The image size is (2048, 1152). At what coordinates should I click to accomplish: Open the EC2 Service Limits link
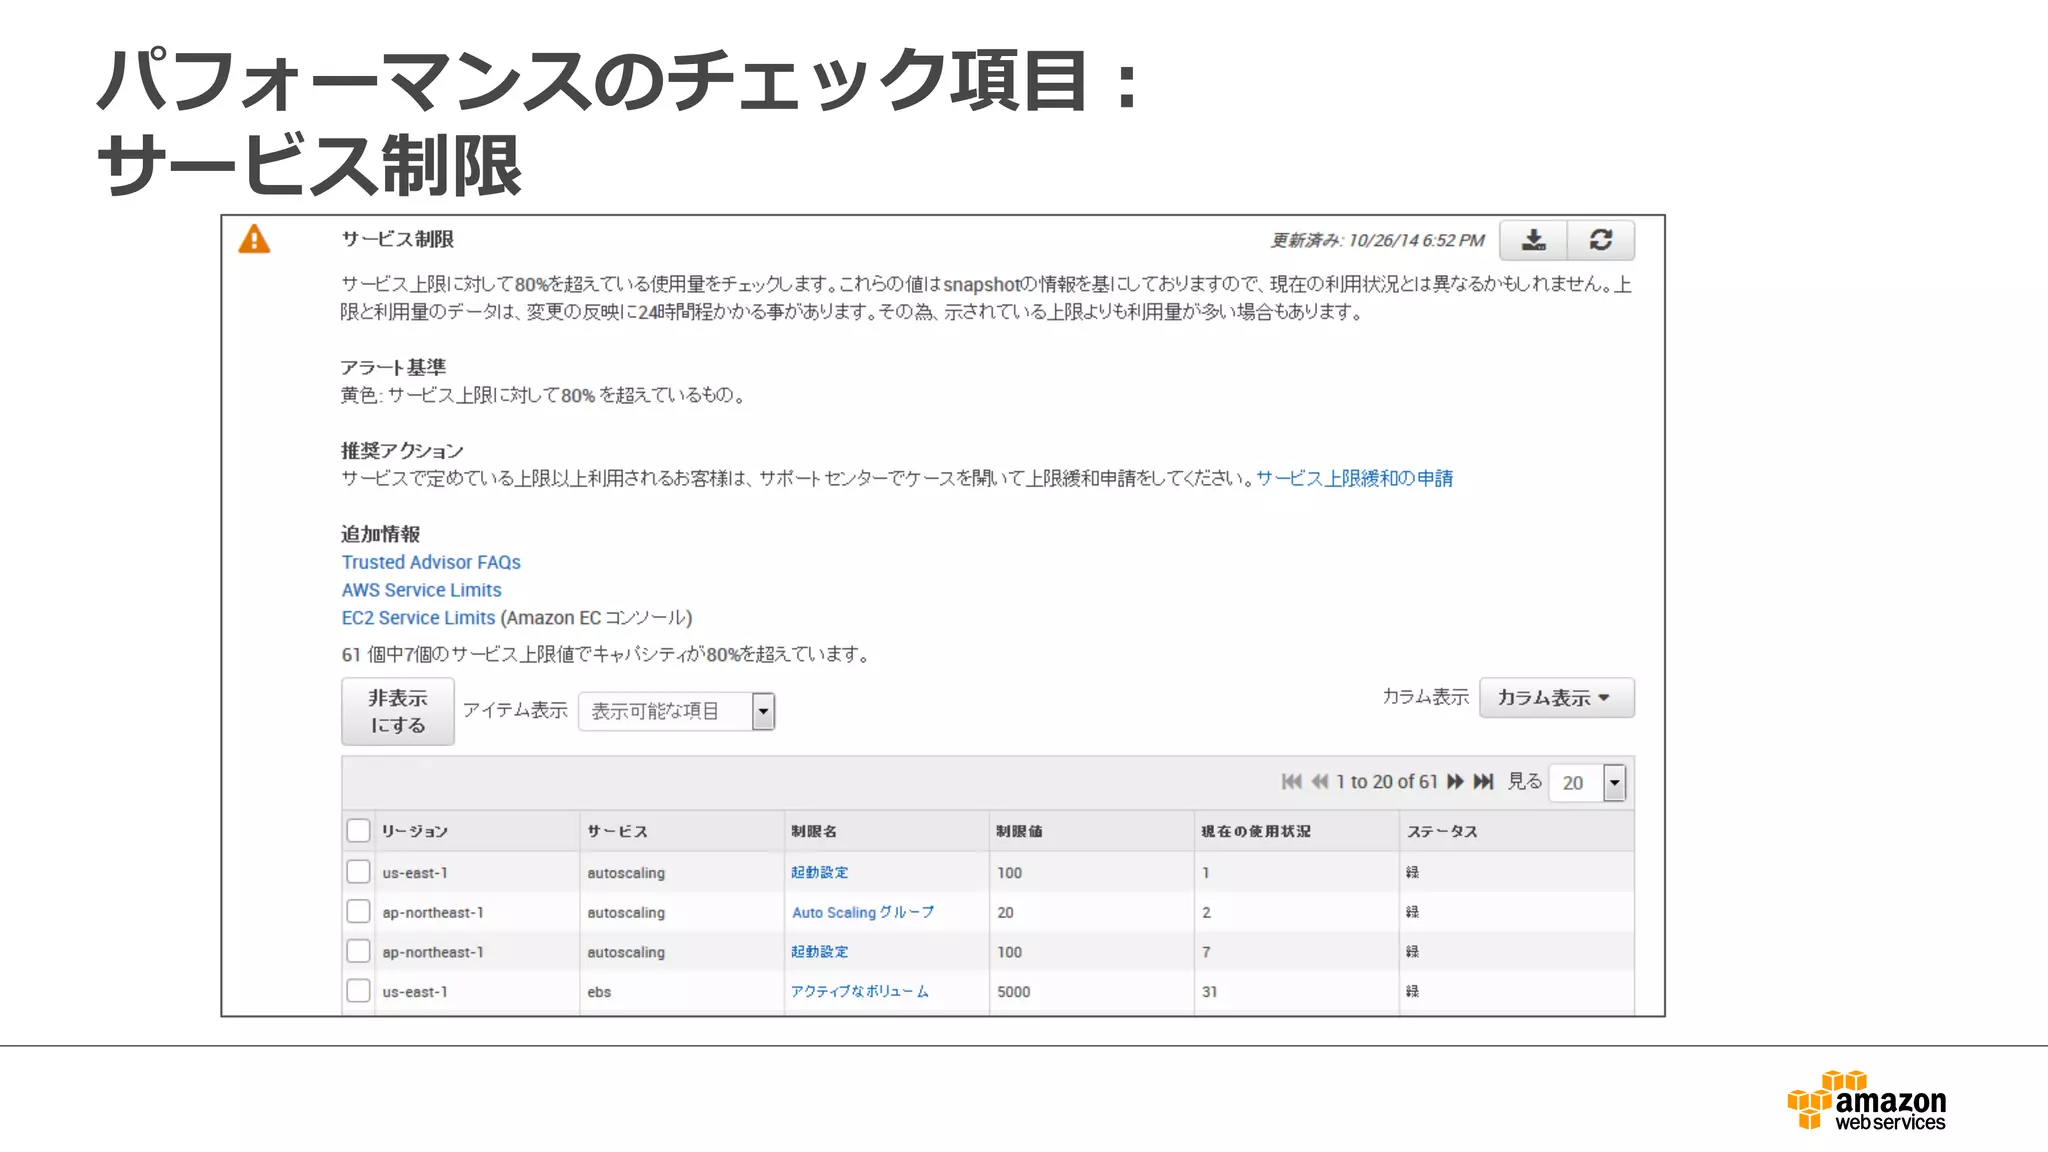pos(418,618)
